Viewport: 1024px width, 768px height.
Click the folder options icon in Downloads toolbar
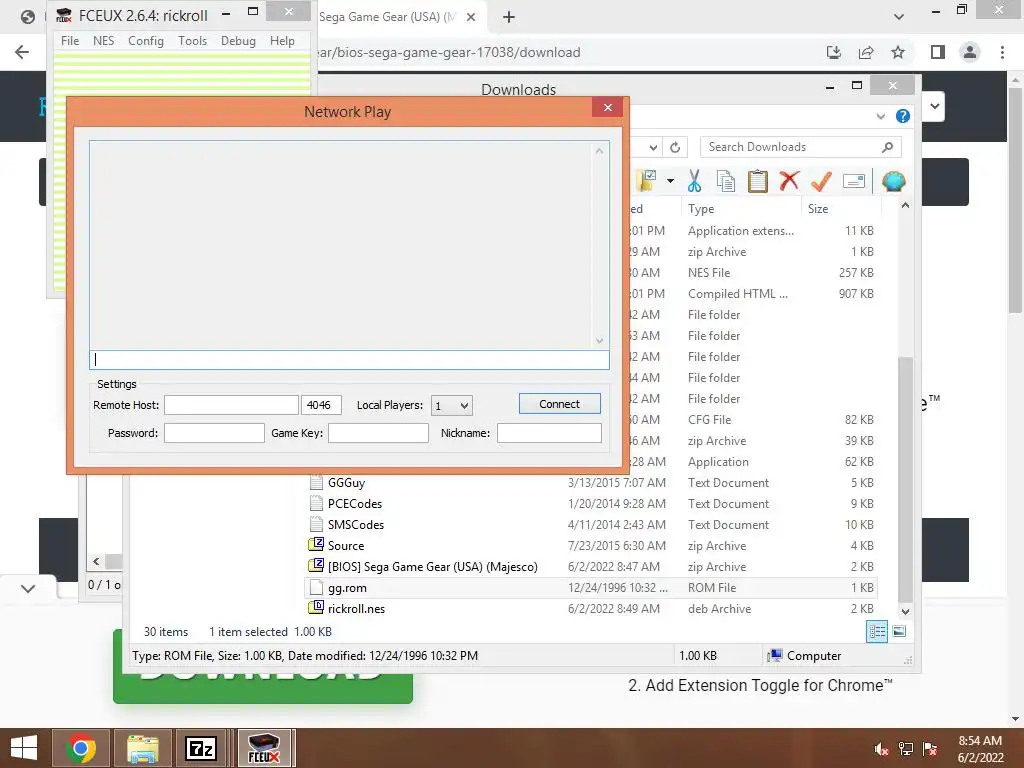coord(647,181)
